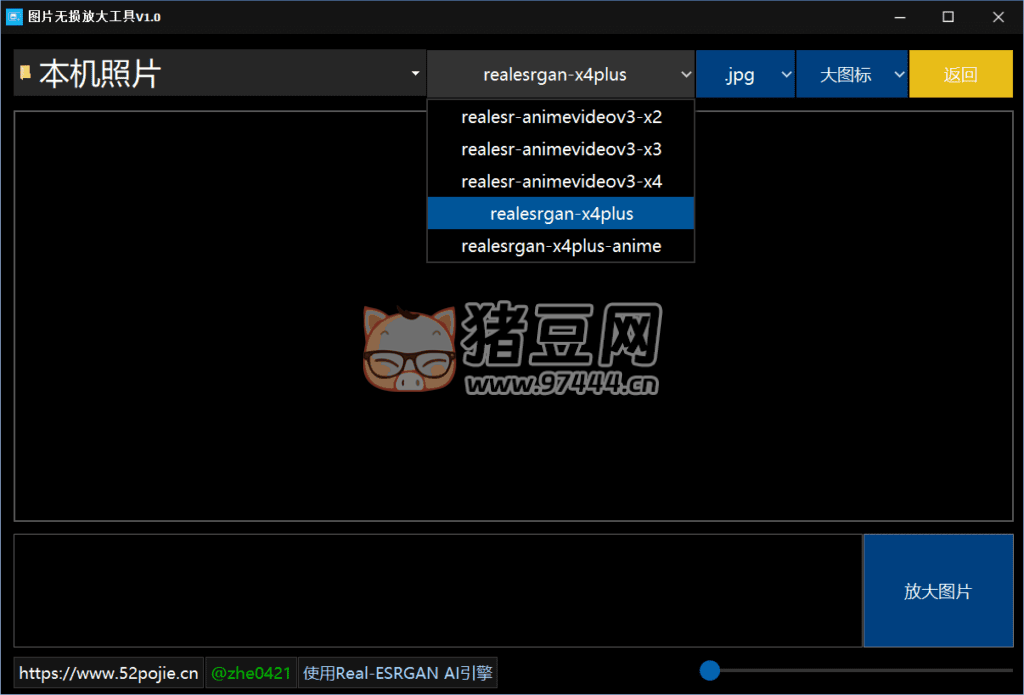Click the 使用Real-ESRGAN AI引擎 label
This screenshot has height=695, width=1024.
point(397,673)
